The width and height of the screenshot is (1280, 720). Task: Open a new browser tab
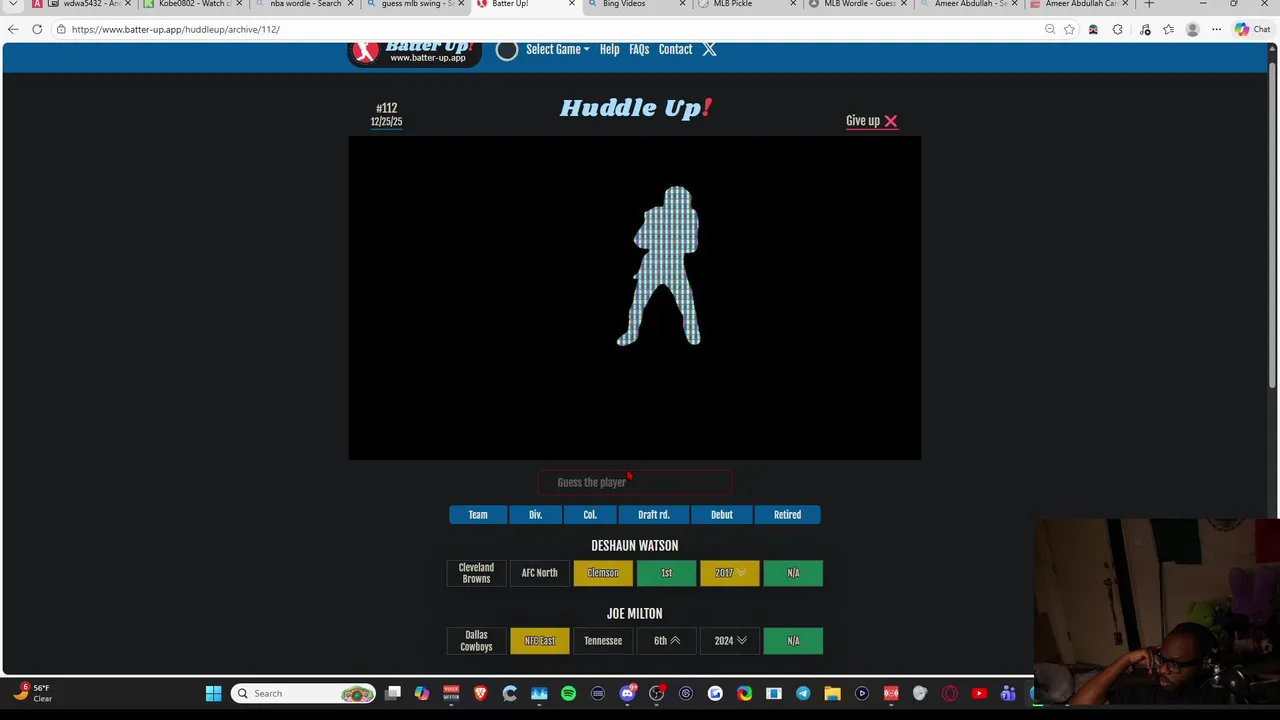click(x=1149, y=4)
